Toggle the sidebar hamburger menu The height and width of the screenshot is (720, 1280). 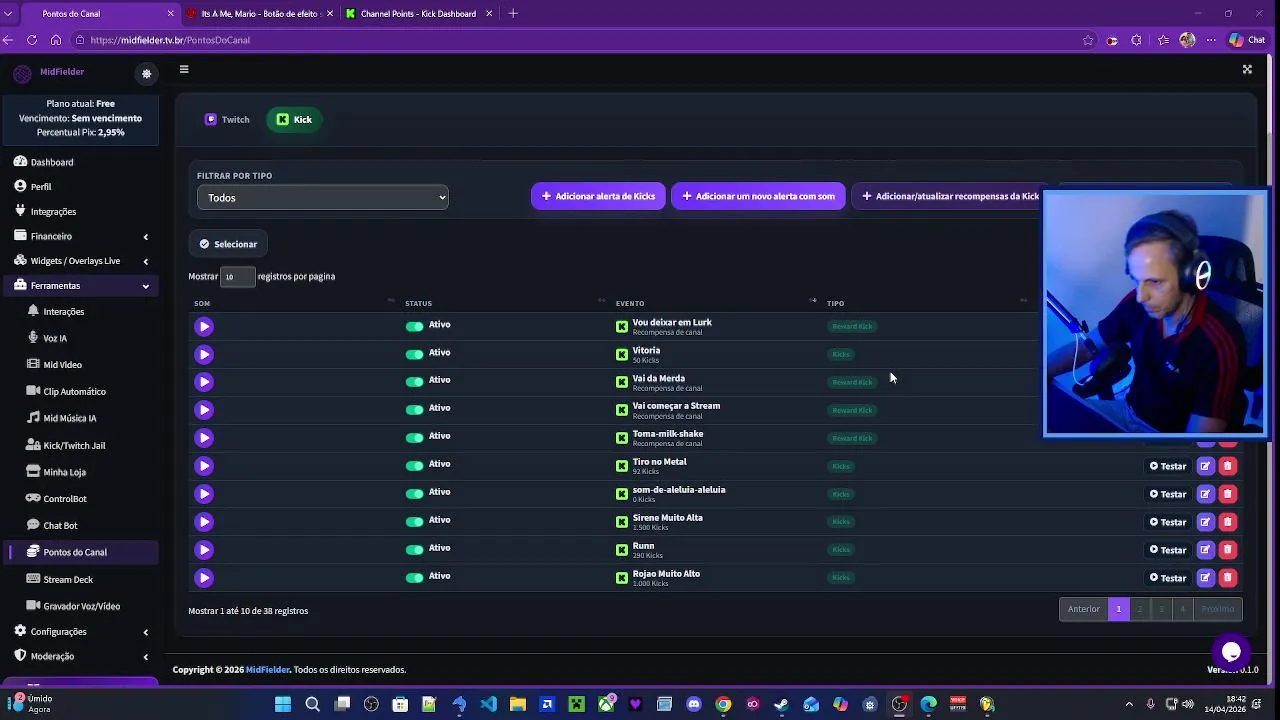(x=184, y=70)
